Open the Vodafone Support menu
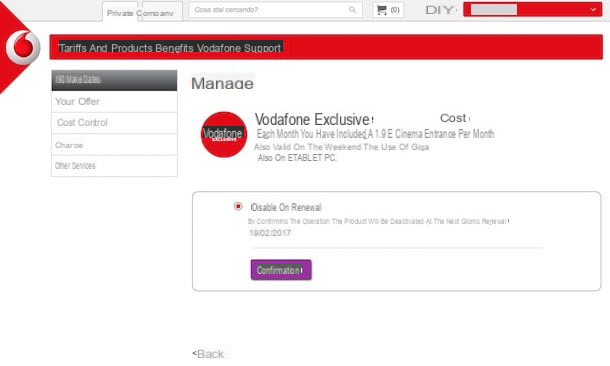Image resolution: width=610 pixels, height=366 pixels. 238,48
